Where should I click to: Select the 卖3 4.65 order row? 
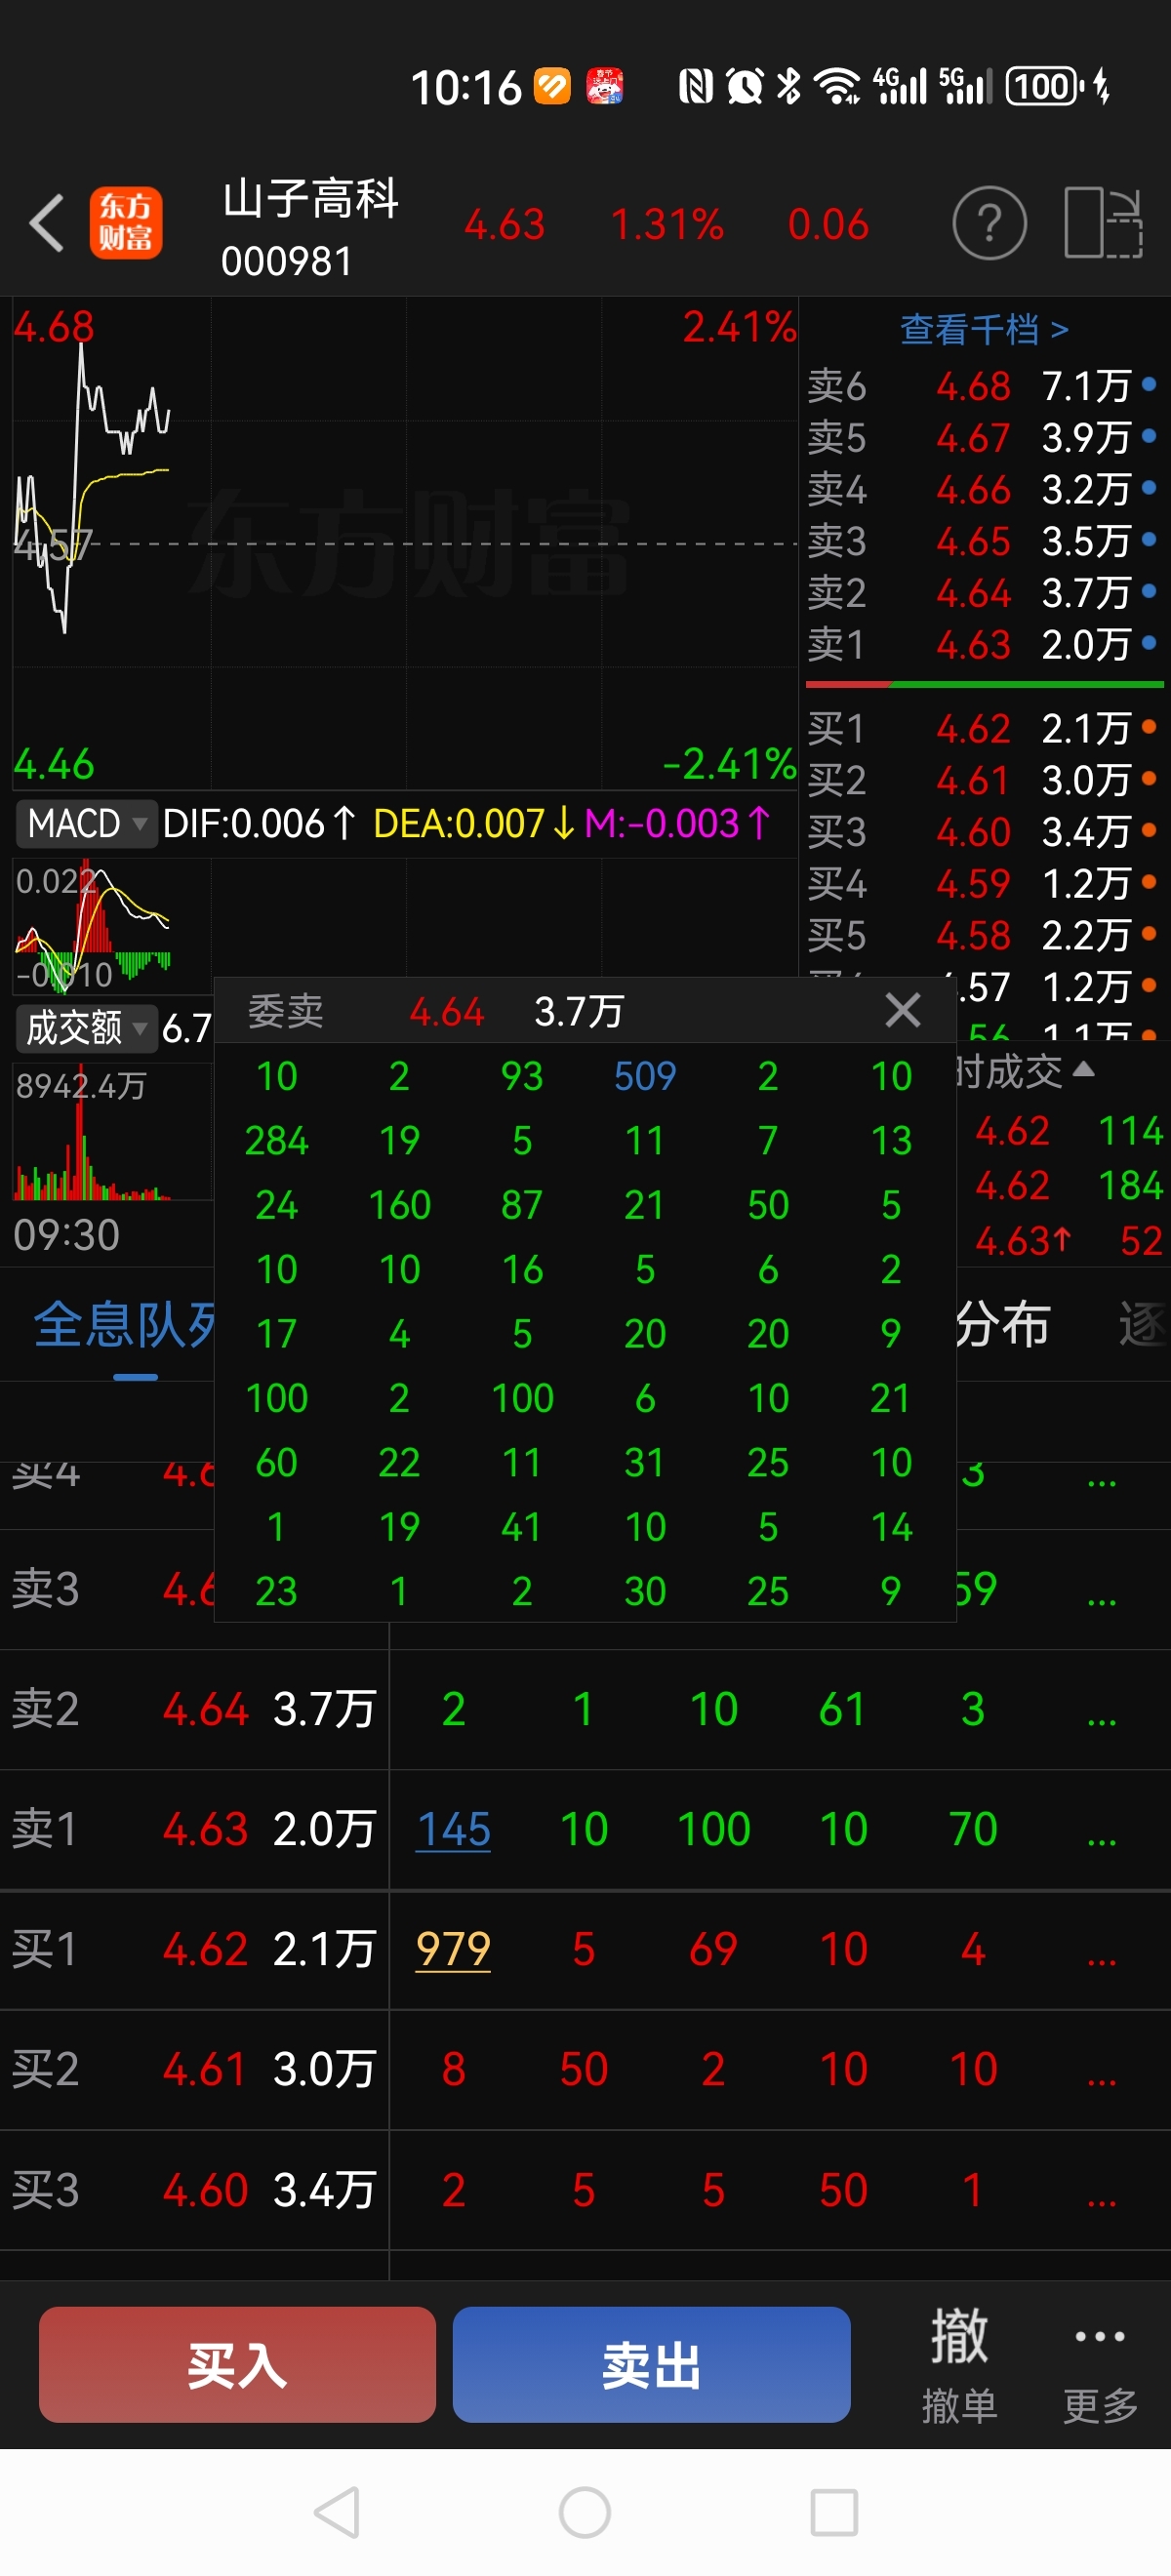click(984, 542)
